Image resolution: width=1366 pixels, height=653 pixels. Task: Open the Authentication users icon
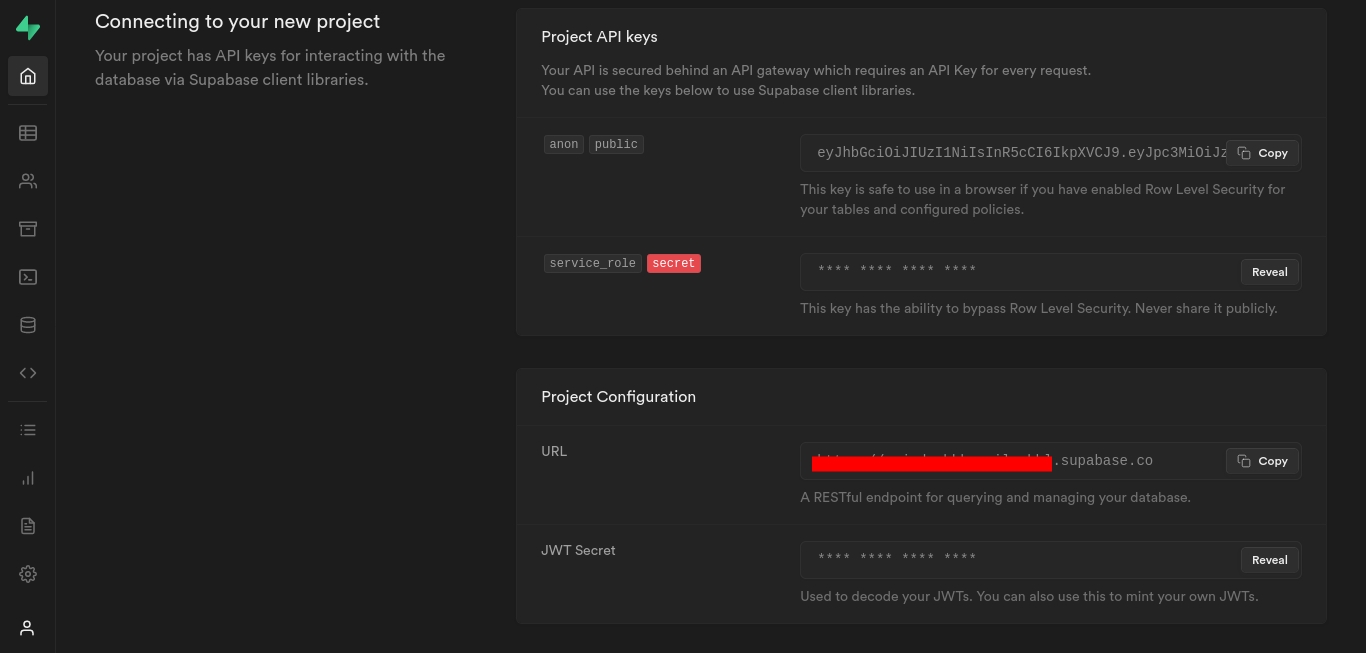28,181
